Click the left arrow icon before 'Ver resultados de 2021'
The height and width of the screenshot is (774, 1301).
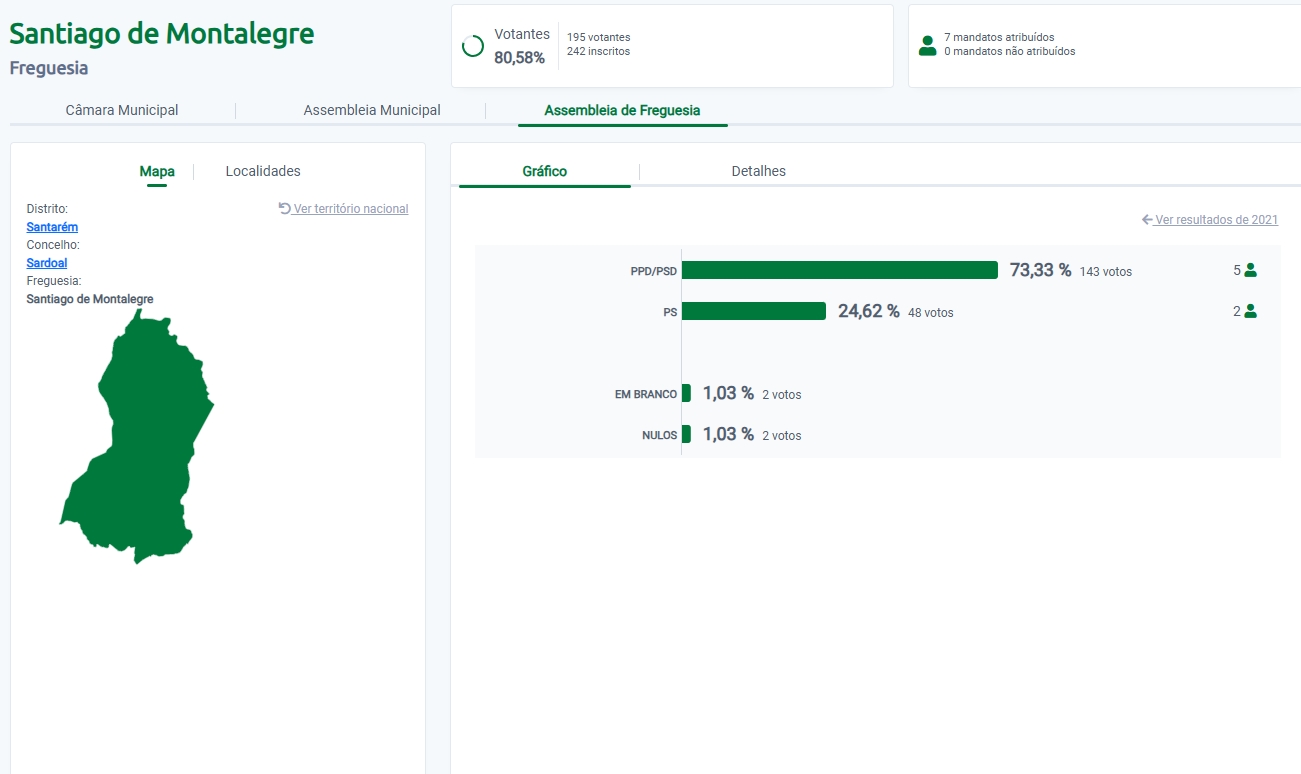[1147, 220]
